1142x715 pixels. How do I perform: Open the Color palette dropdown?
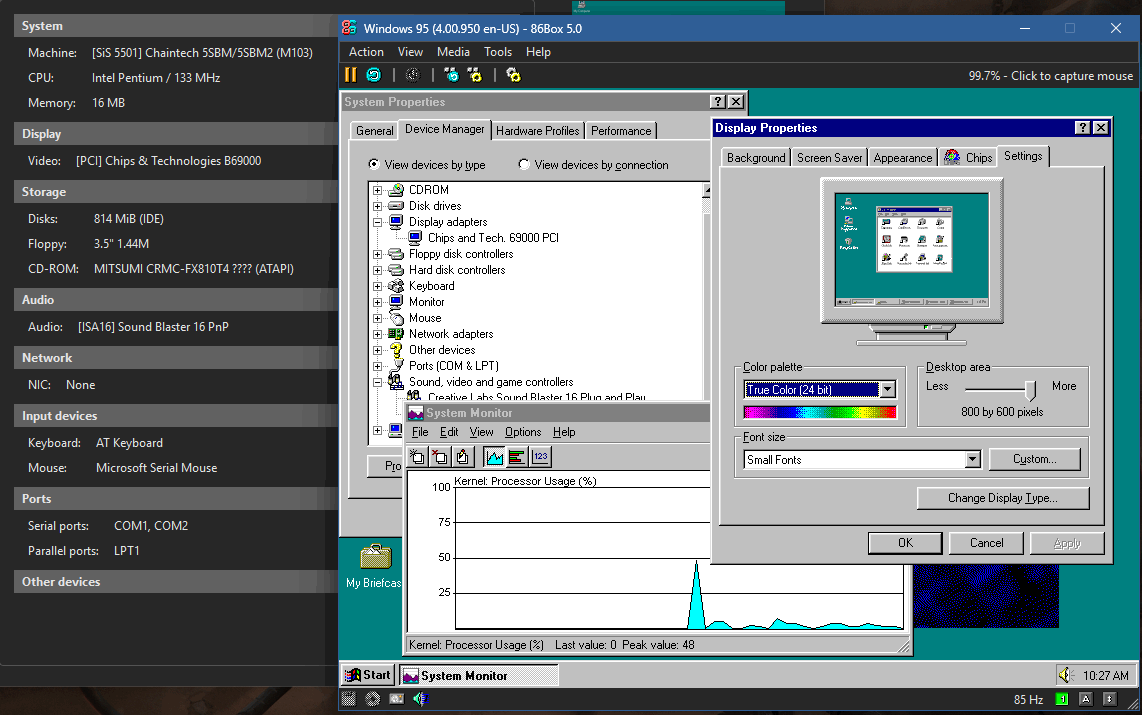click(x=886, y=389)
